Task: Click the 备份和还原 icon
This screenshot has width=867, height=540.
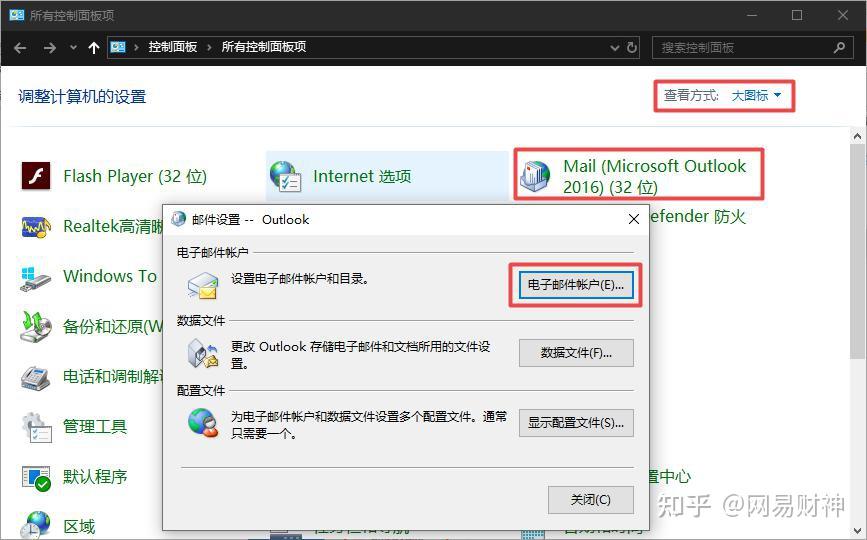Action: click(35, 327)
